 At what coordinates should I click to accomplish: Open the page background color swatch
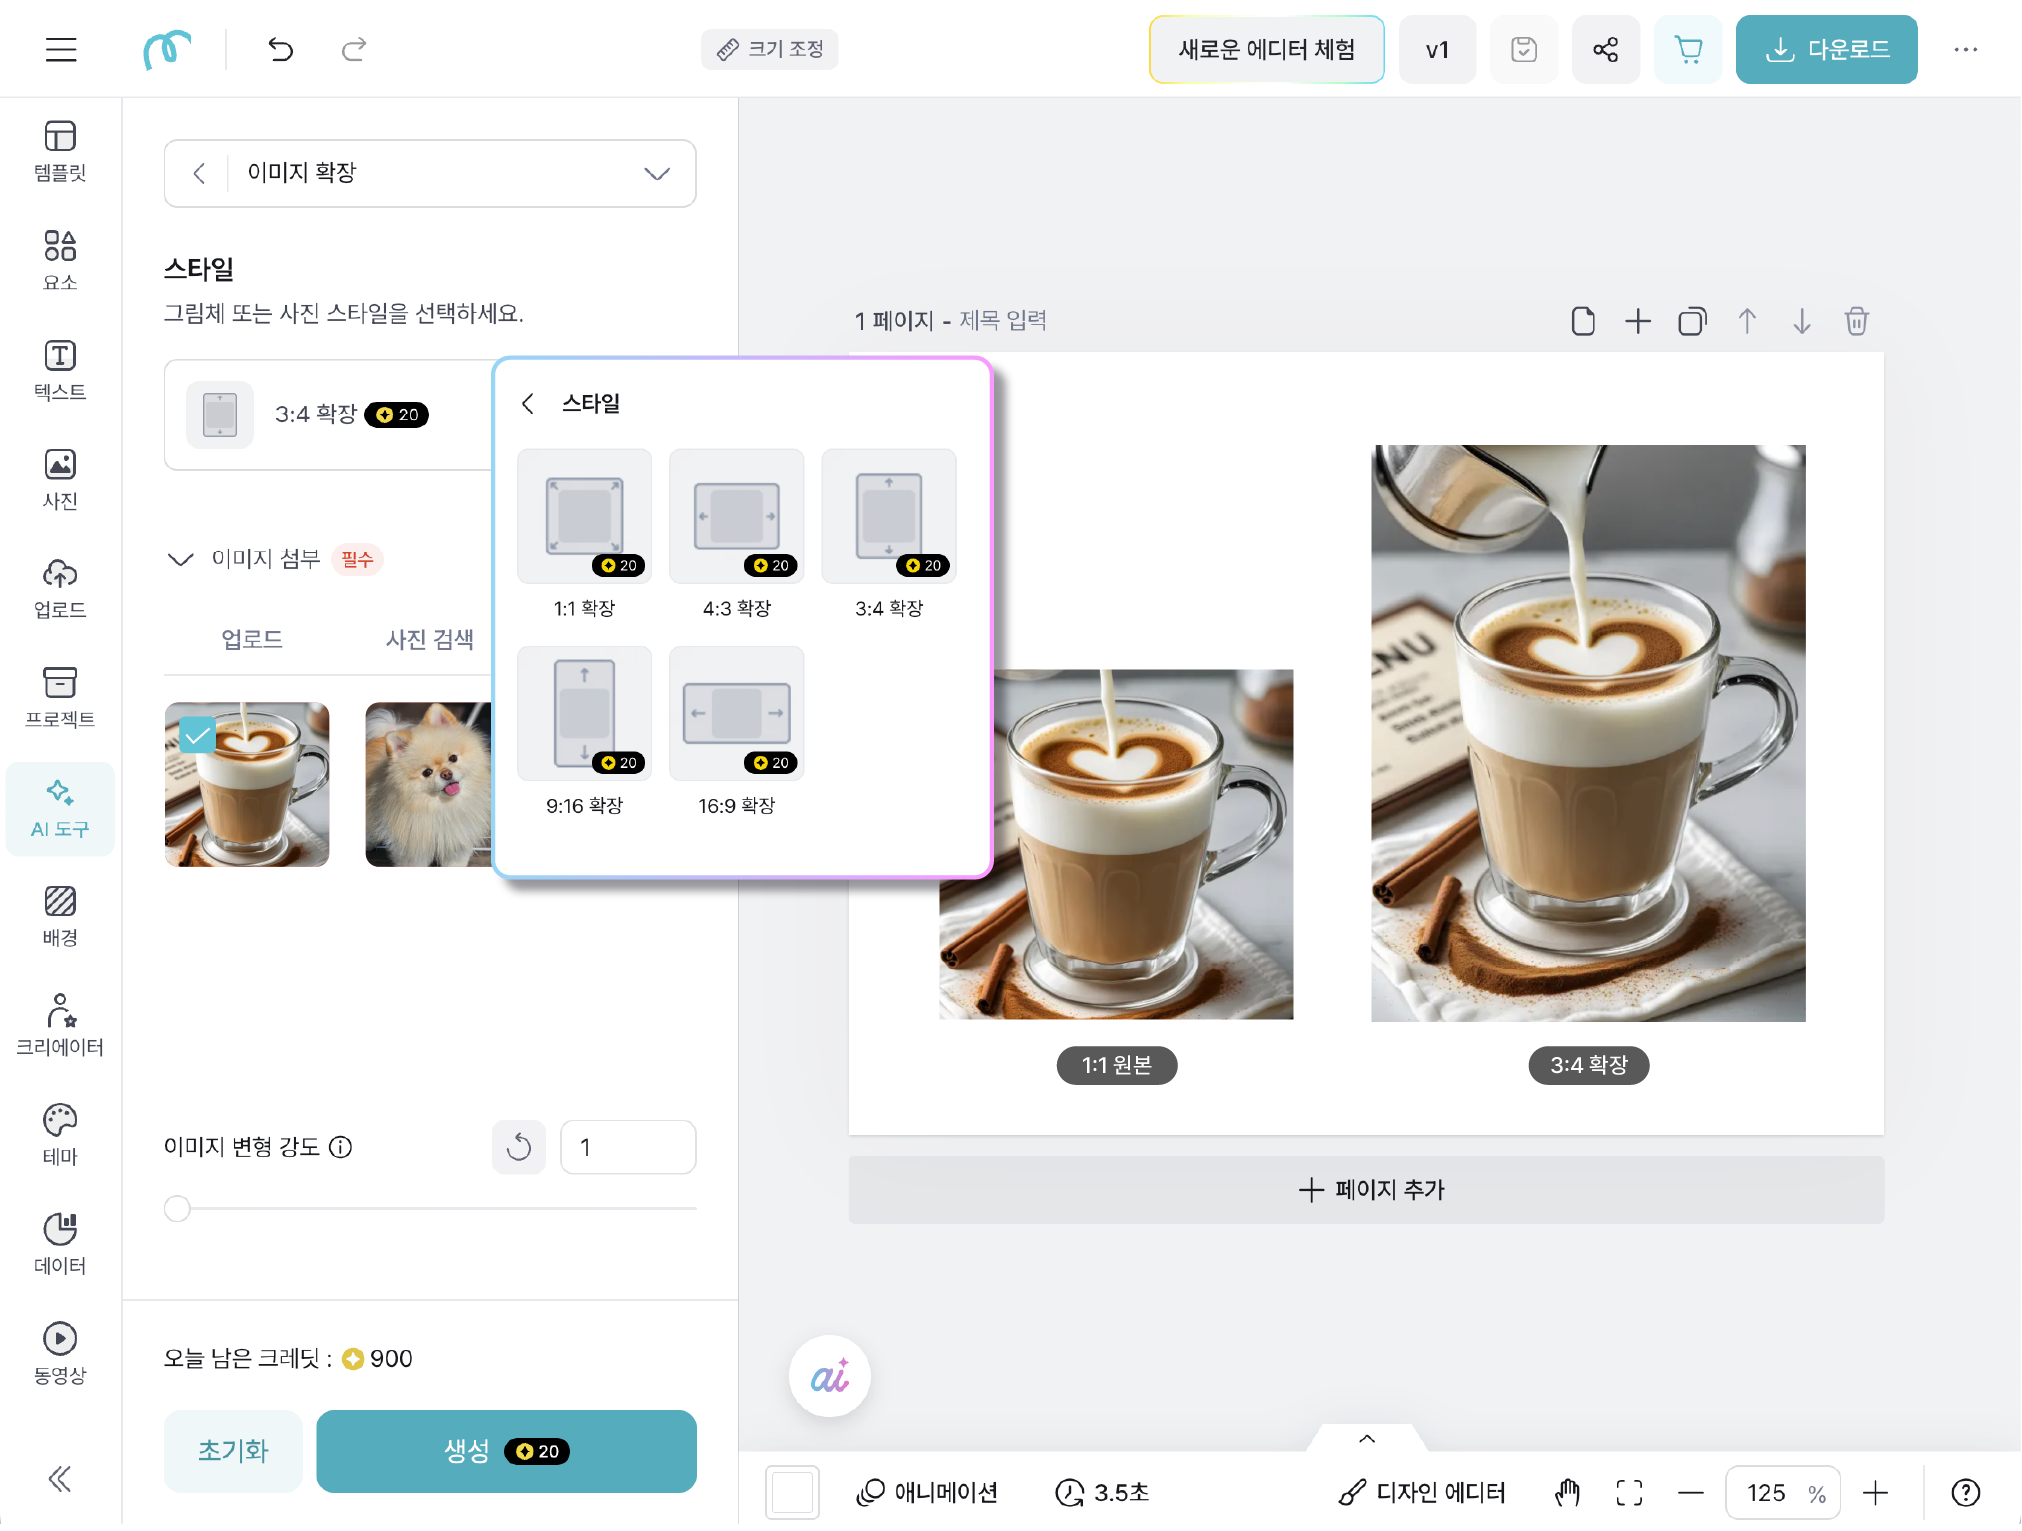pyautogui.click(x=792, y=1493)
